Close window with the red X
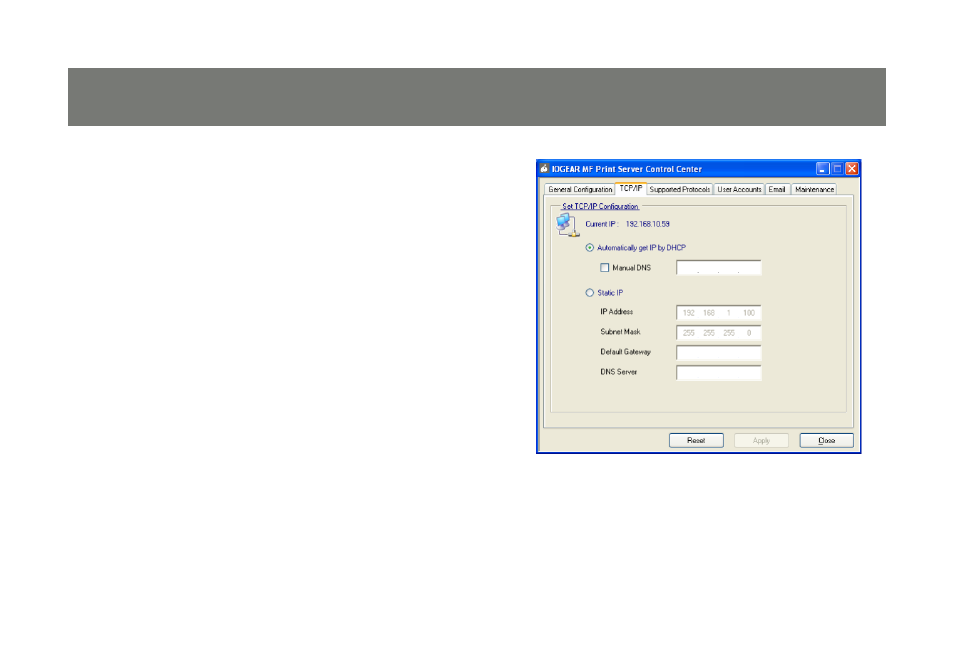Image resolution: width=954 pixels, height=664 pixels. coord(852,169)
